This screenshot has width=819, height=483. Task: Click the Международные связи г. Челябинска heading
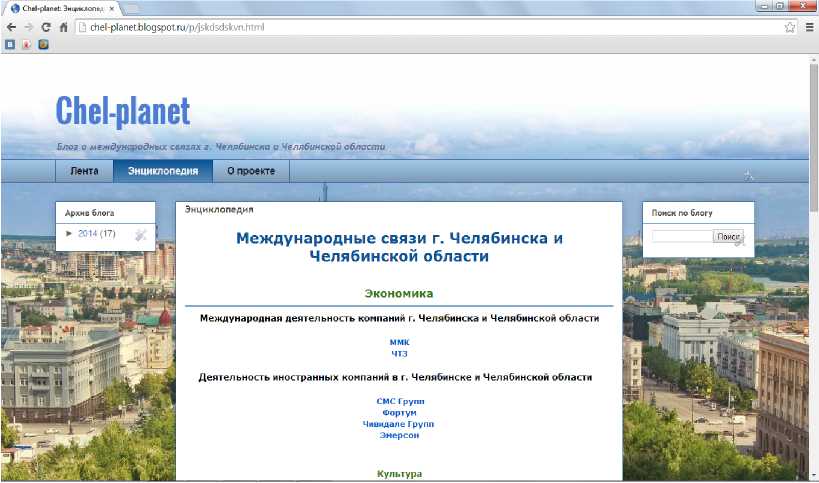point(399,247)
